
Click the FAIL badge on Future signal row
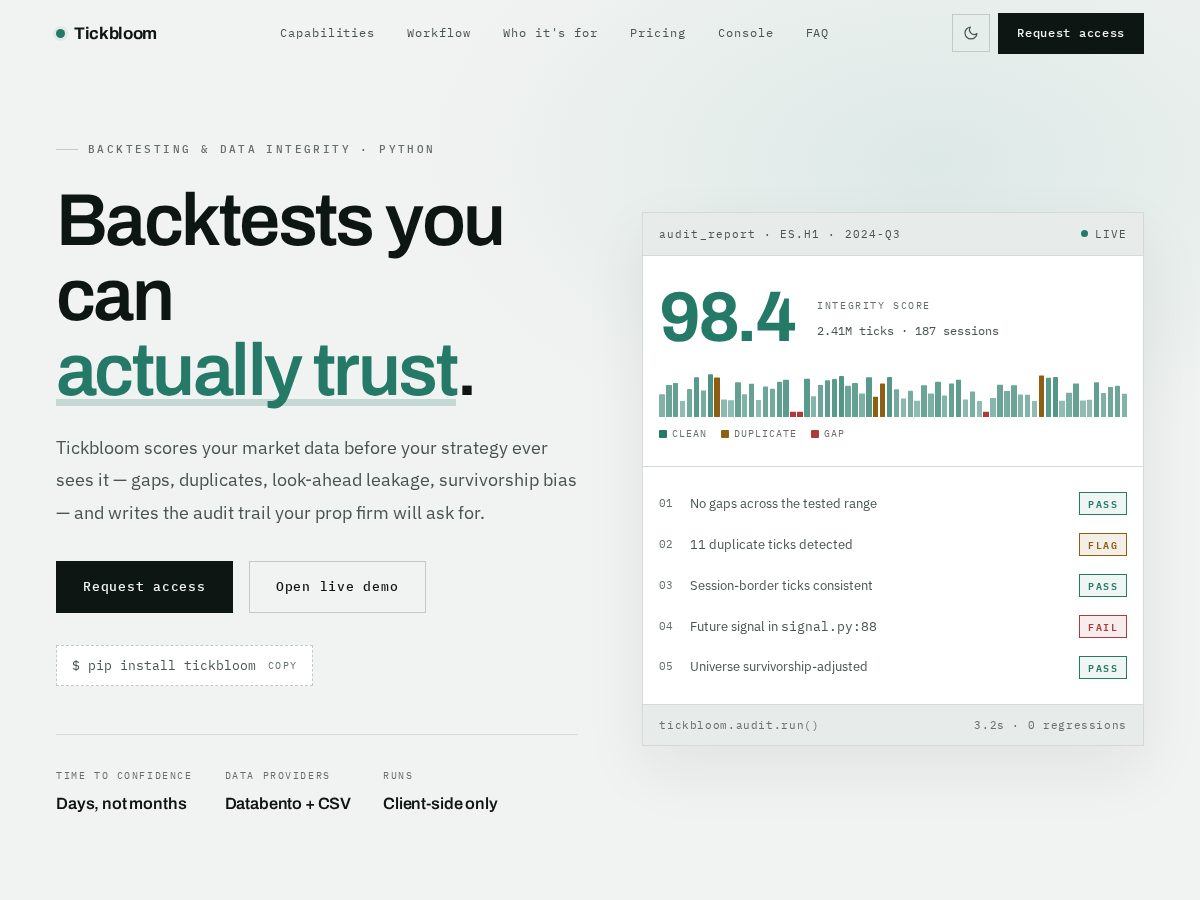pyautogui.click(x=1103, y=627)
